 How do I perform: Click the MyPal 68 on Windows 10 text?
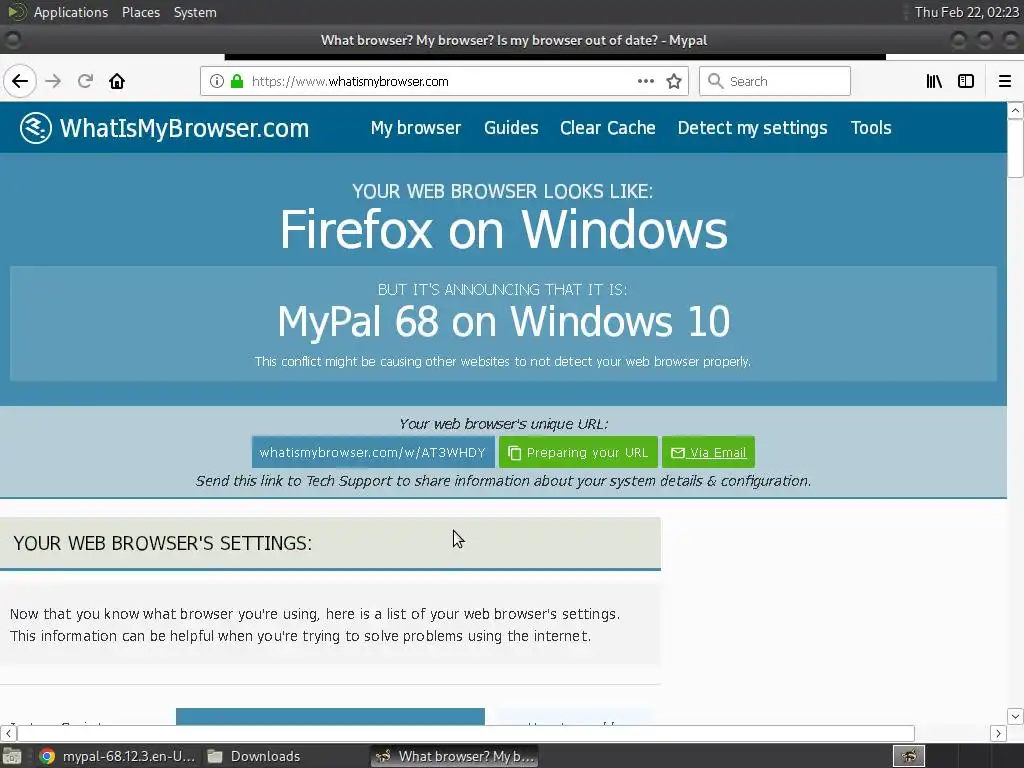(504, 321)
